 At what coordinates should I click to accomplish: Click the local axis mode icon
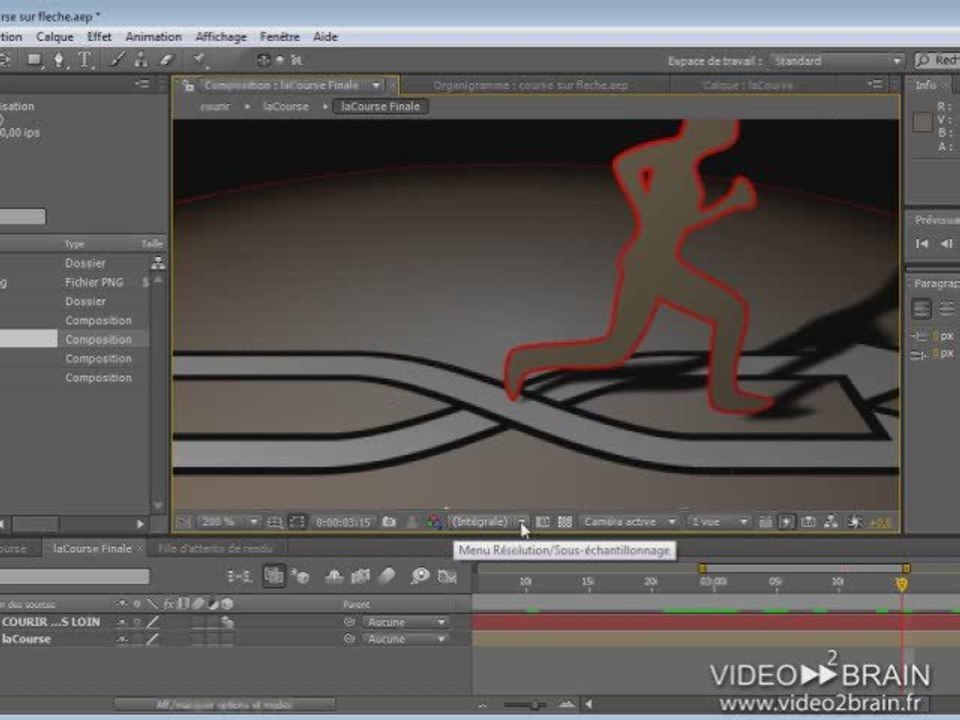[263, 60]
